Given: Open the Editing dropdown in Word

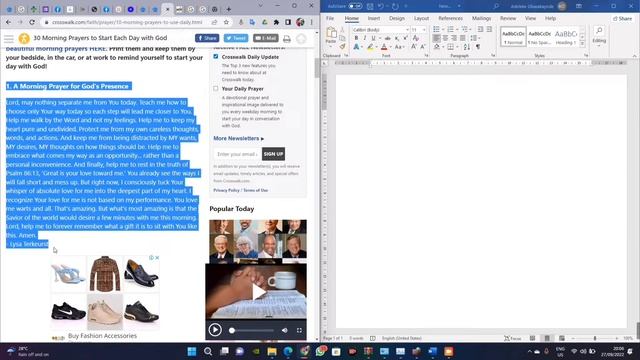Looking at the screenshot, I should (x=599, y=36).
